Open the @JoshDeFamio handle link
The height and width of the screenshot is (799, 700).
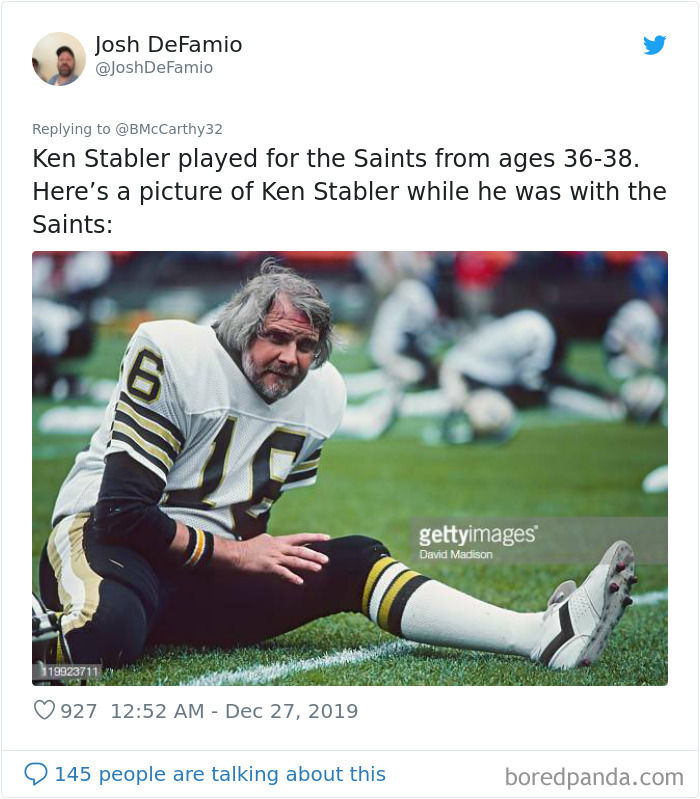point(154,68)
